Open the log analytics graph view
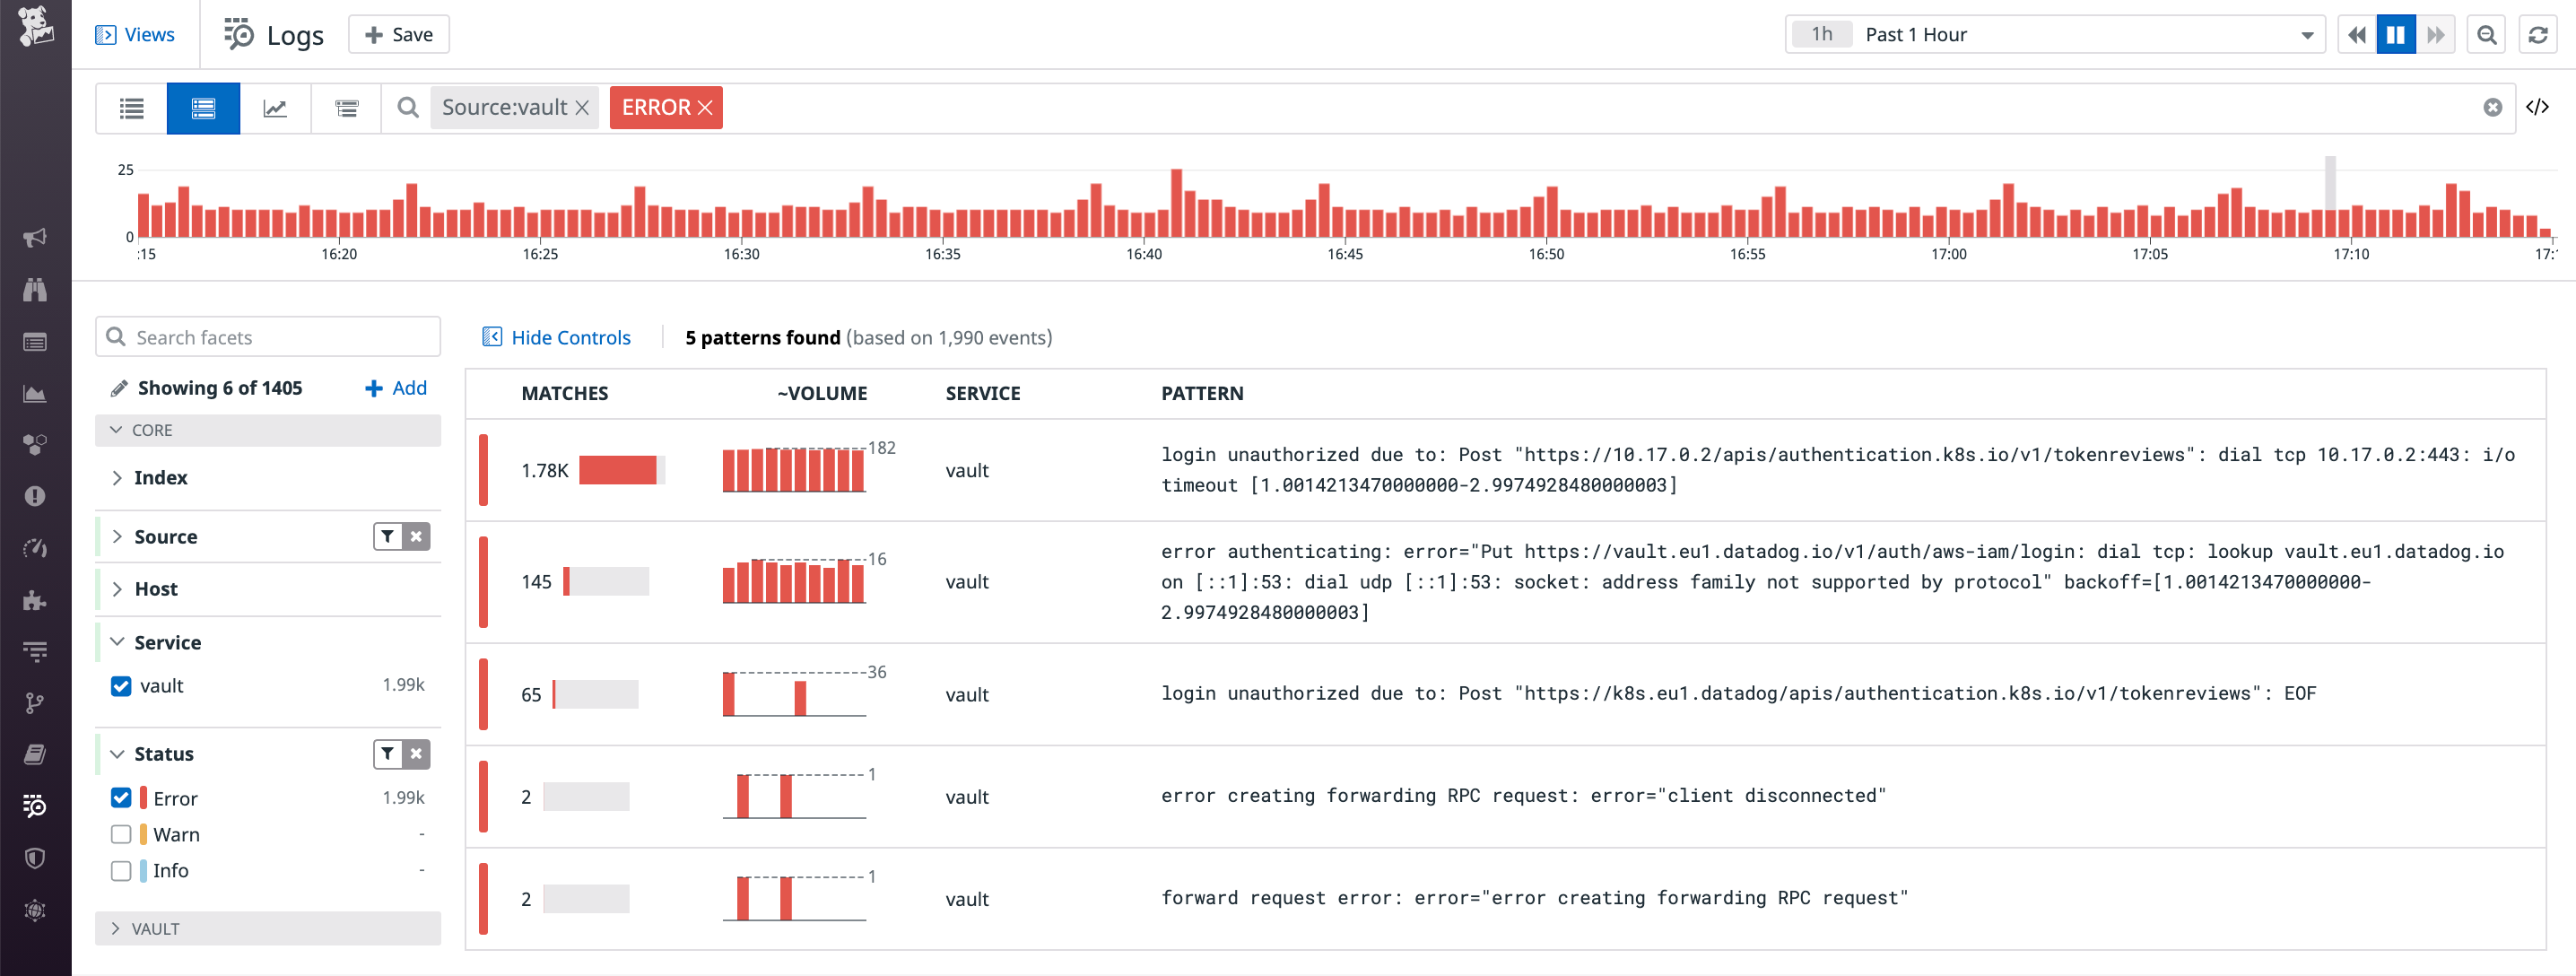Screen dimensions: 2576x976 275,108
